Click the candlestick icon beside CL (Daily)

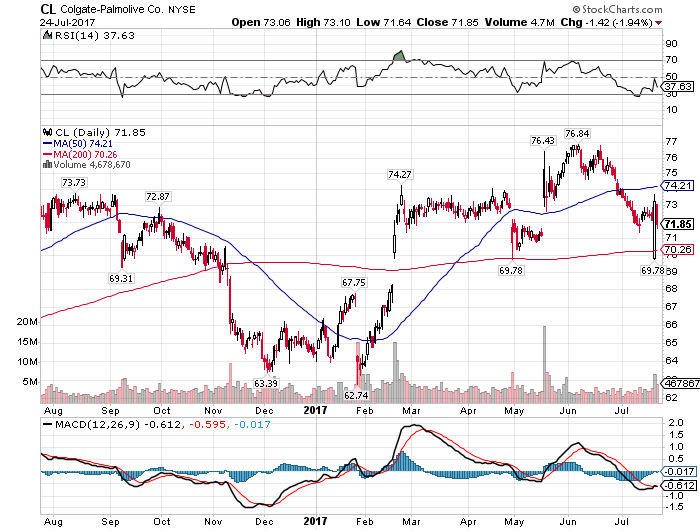pos(47,132)
